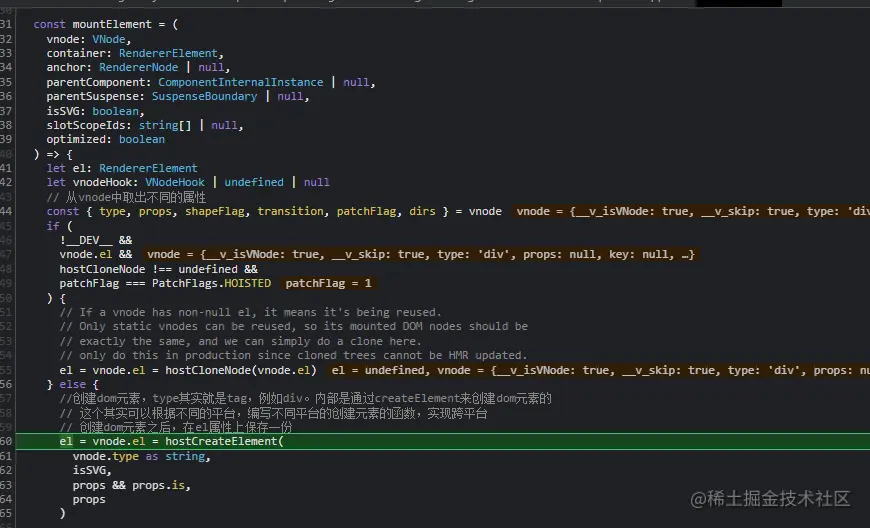This screenshot has height=528, width=870.
Task: Click the inline vnode value on line 44
Action: tap(691, 211)
